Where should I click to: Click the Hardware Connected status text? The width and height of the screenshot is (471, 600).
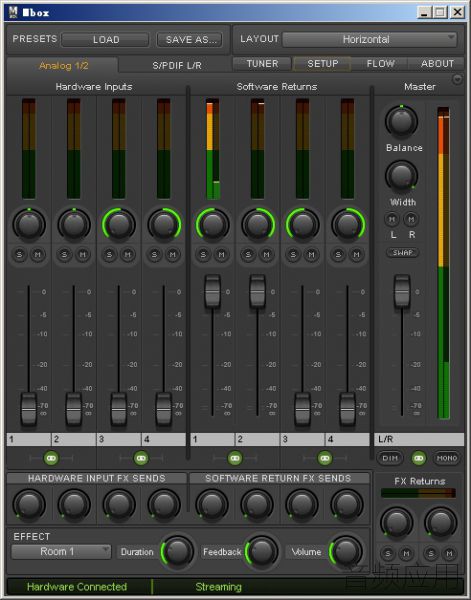coord(77,587)
